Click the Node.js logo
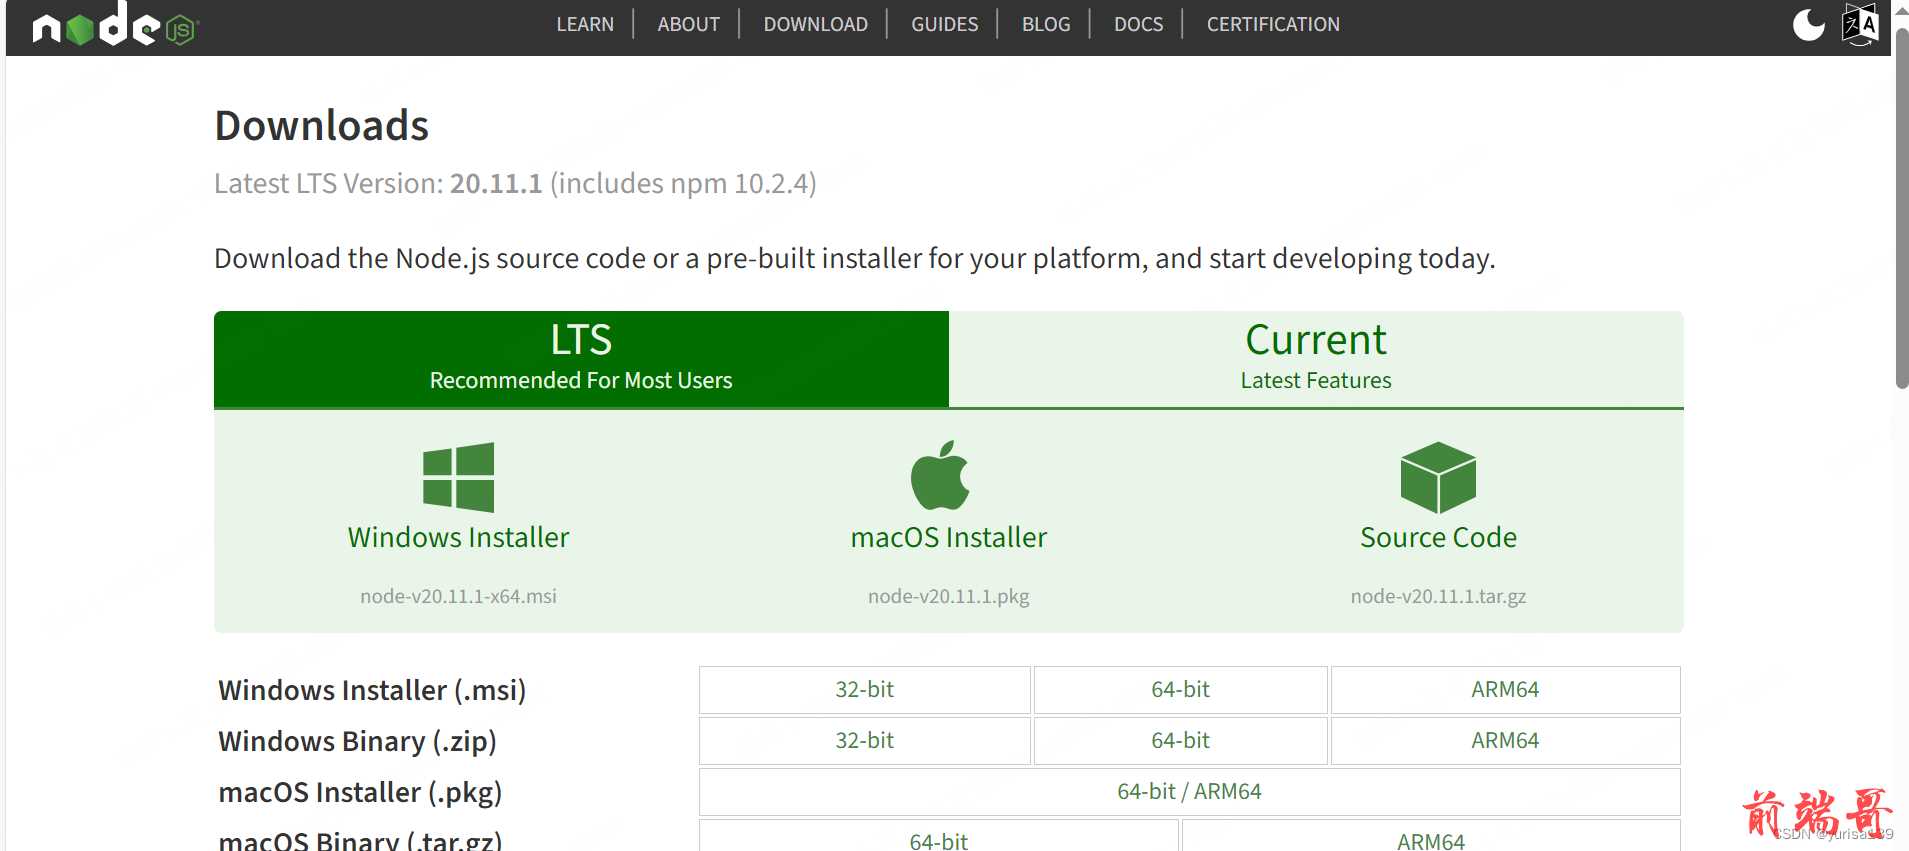Viewport: 1909px width, 851px height. pos(115,24)
